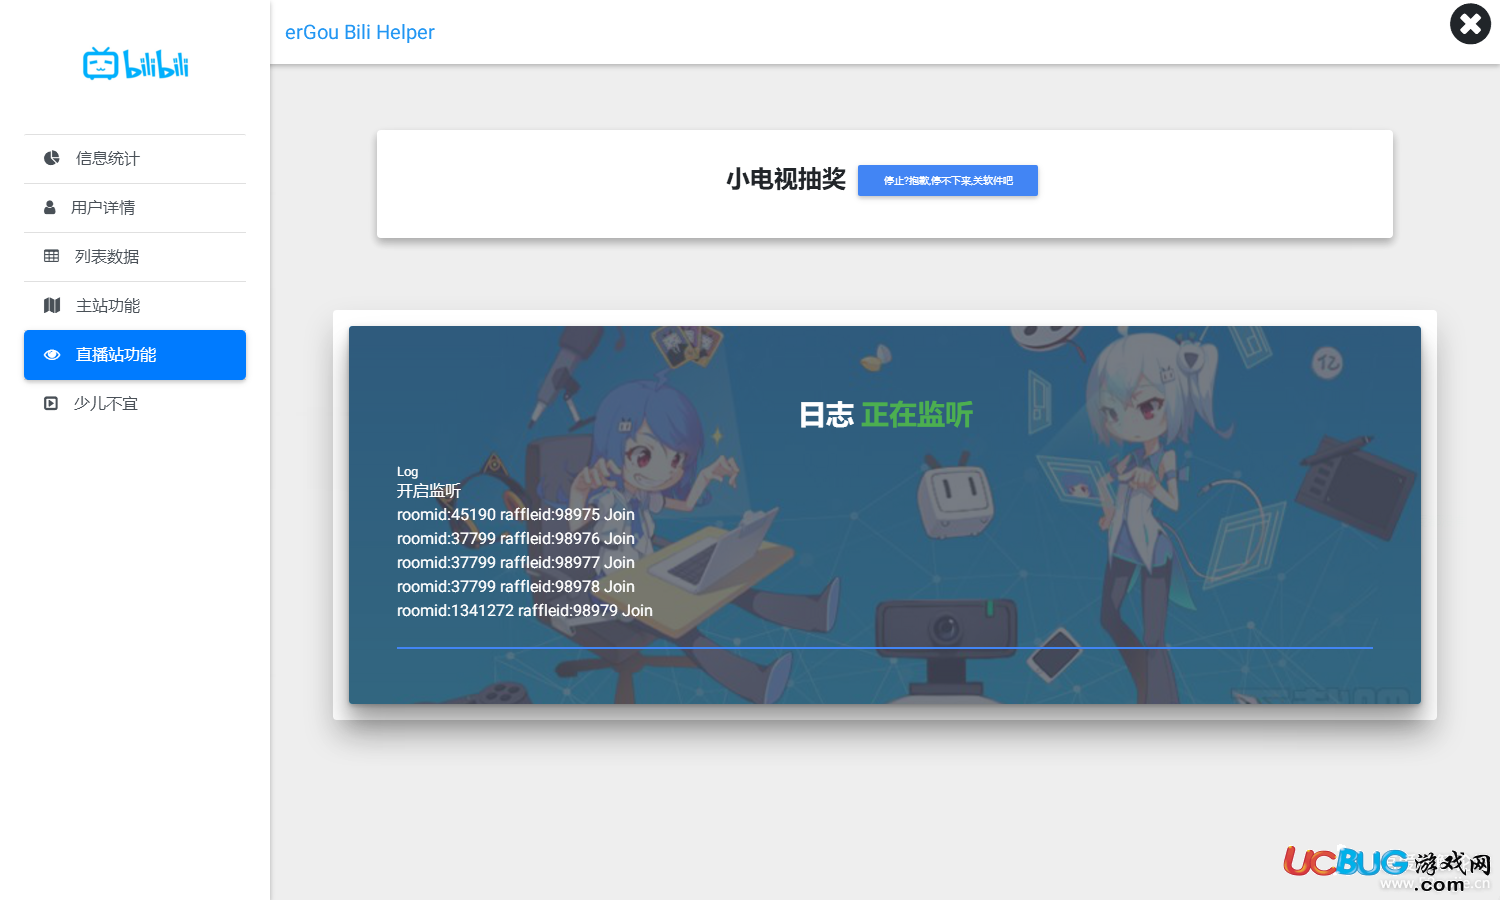Click the bilibili logo in the sidebar
1500x900 pixels.
pos(135,63)
